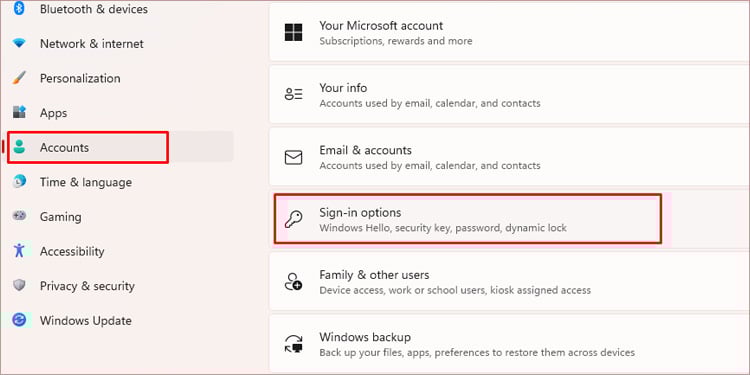Screen dimensions: 750x375
Task: Click the Accessibility figure icon
Action: point(19,251)
